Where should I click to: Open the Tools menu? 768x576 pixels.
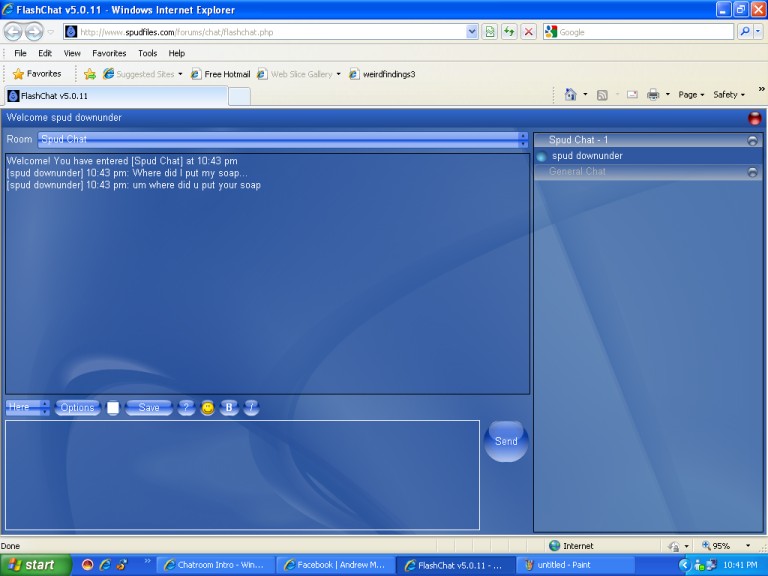pyautogui.click(x=147, y=53)
